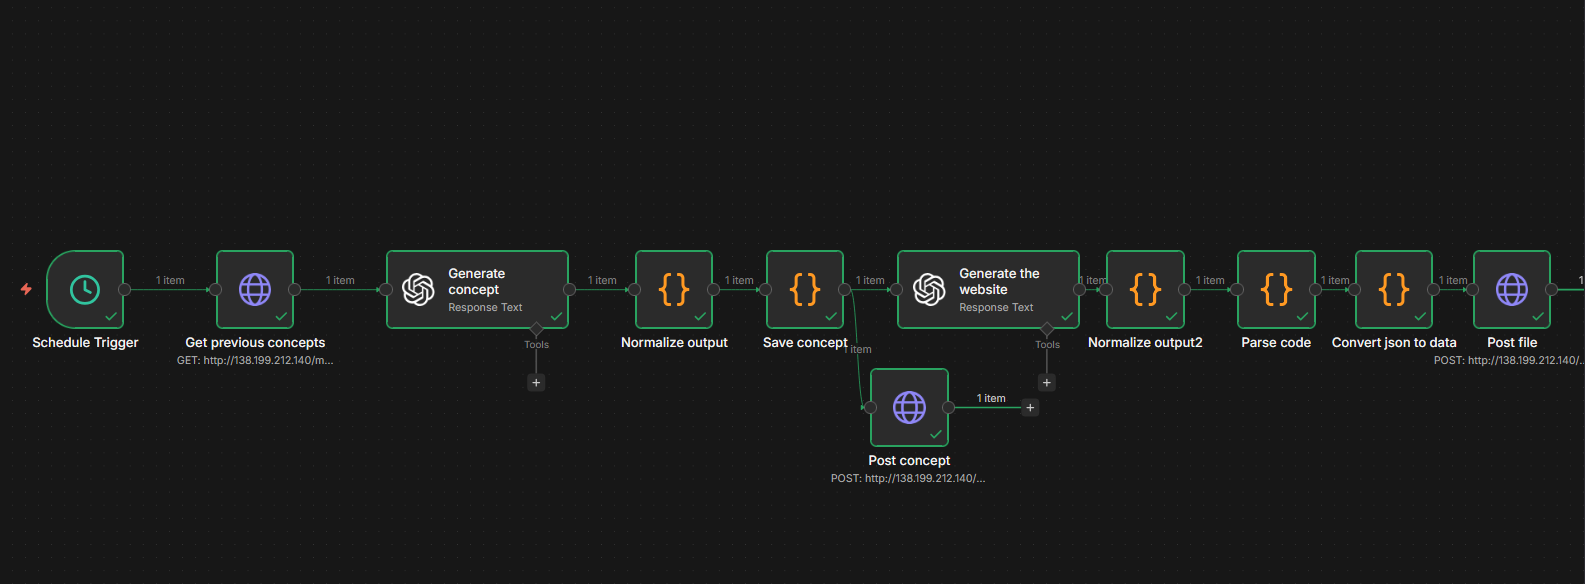
Task: Add a tool under Generate concept
Action: pyautogui.click(x=536, y=383)
